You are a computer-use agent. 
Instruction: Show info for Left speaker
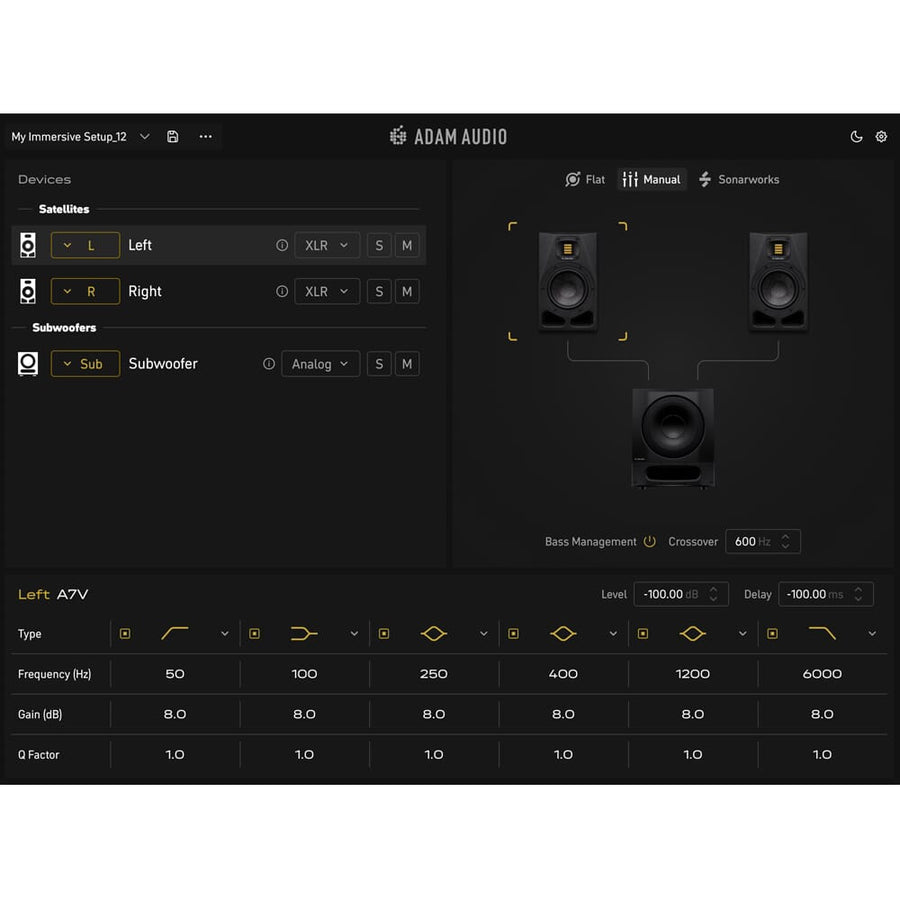[x=282, y=245]
